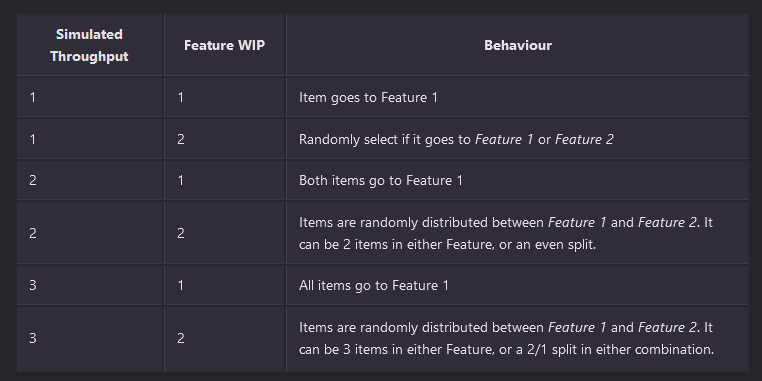762x381 pixels.
Task: Click the Feature WIP column header
Action: (x=225, y=45)
